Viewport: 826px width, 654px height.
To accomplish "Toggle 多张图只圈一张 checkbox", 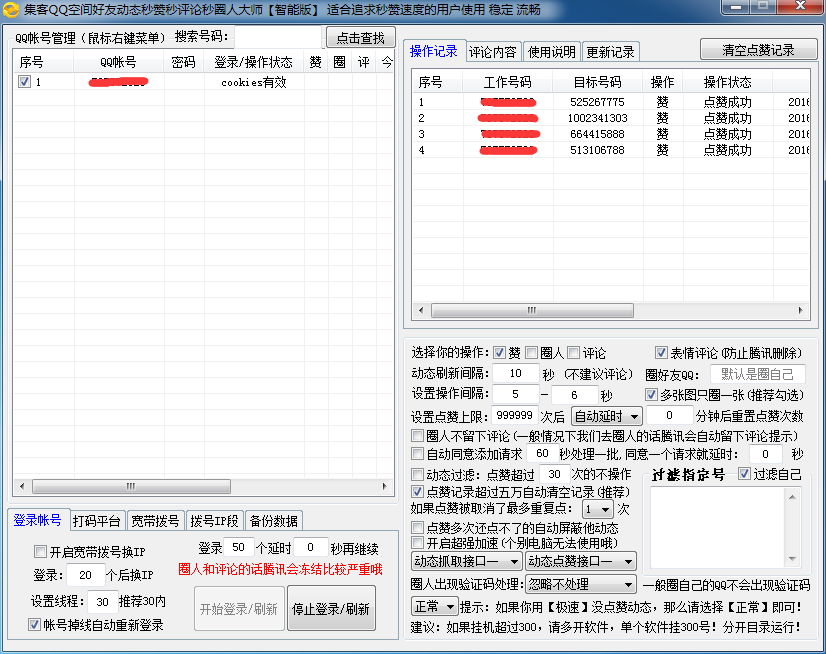I will [x=651, y=394].
